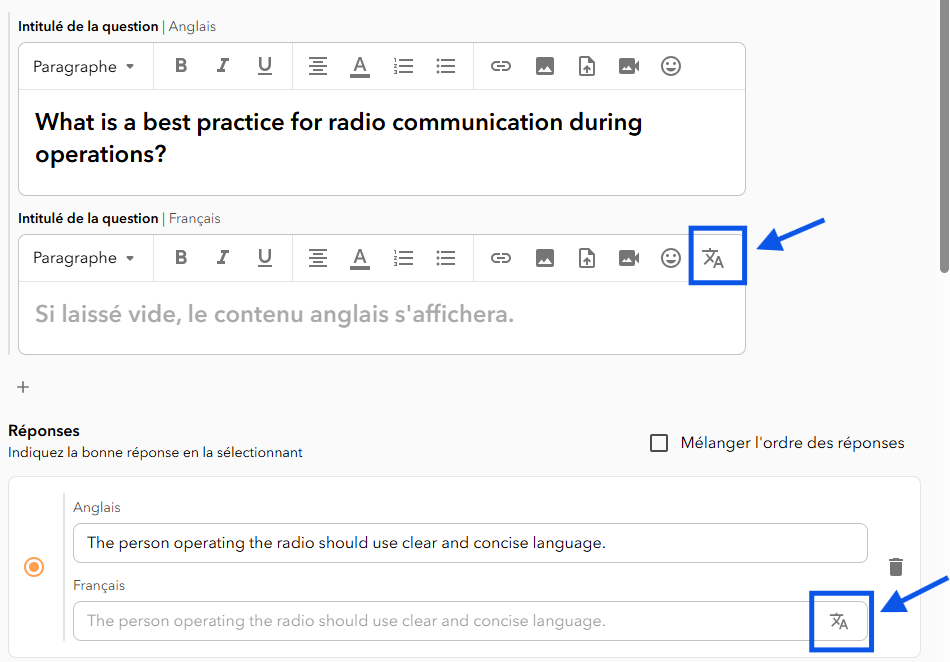The image size is (950, 662).
Task: Open text color in the Anglais question toolbar
Action: [360, 66]
